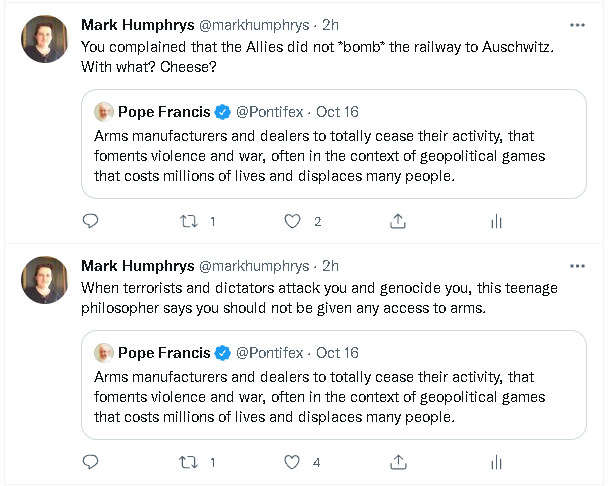Like the teenage philosopher tweet
Viewport: 610px width, 486px height.
click(293, 462)
